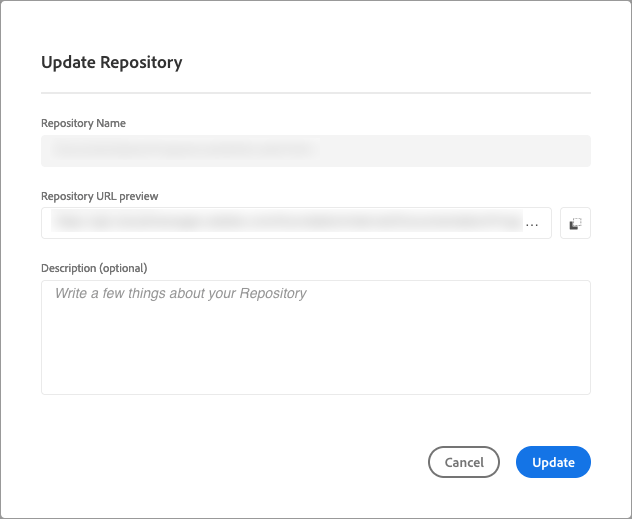Image resolution: width=632 pixels, height=519 pixels.
Task: Click the empty bottom of the Description box
Action: (x=315, y=375)
